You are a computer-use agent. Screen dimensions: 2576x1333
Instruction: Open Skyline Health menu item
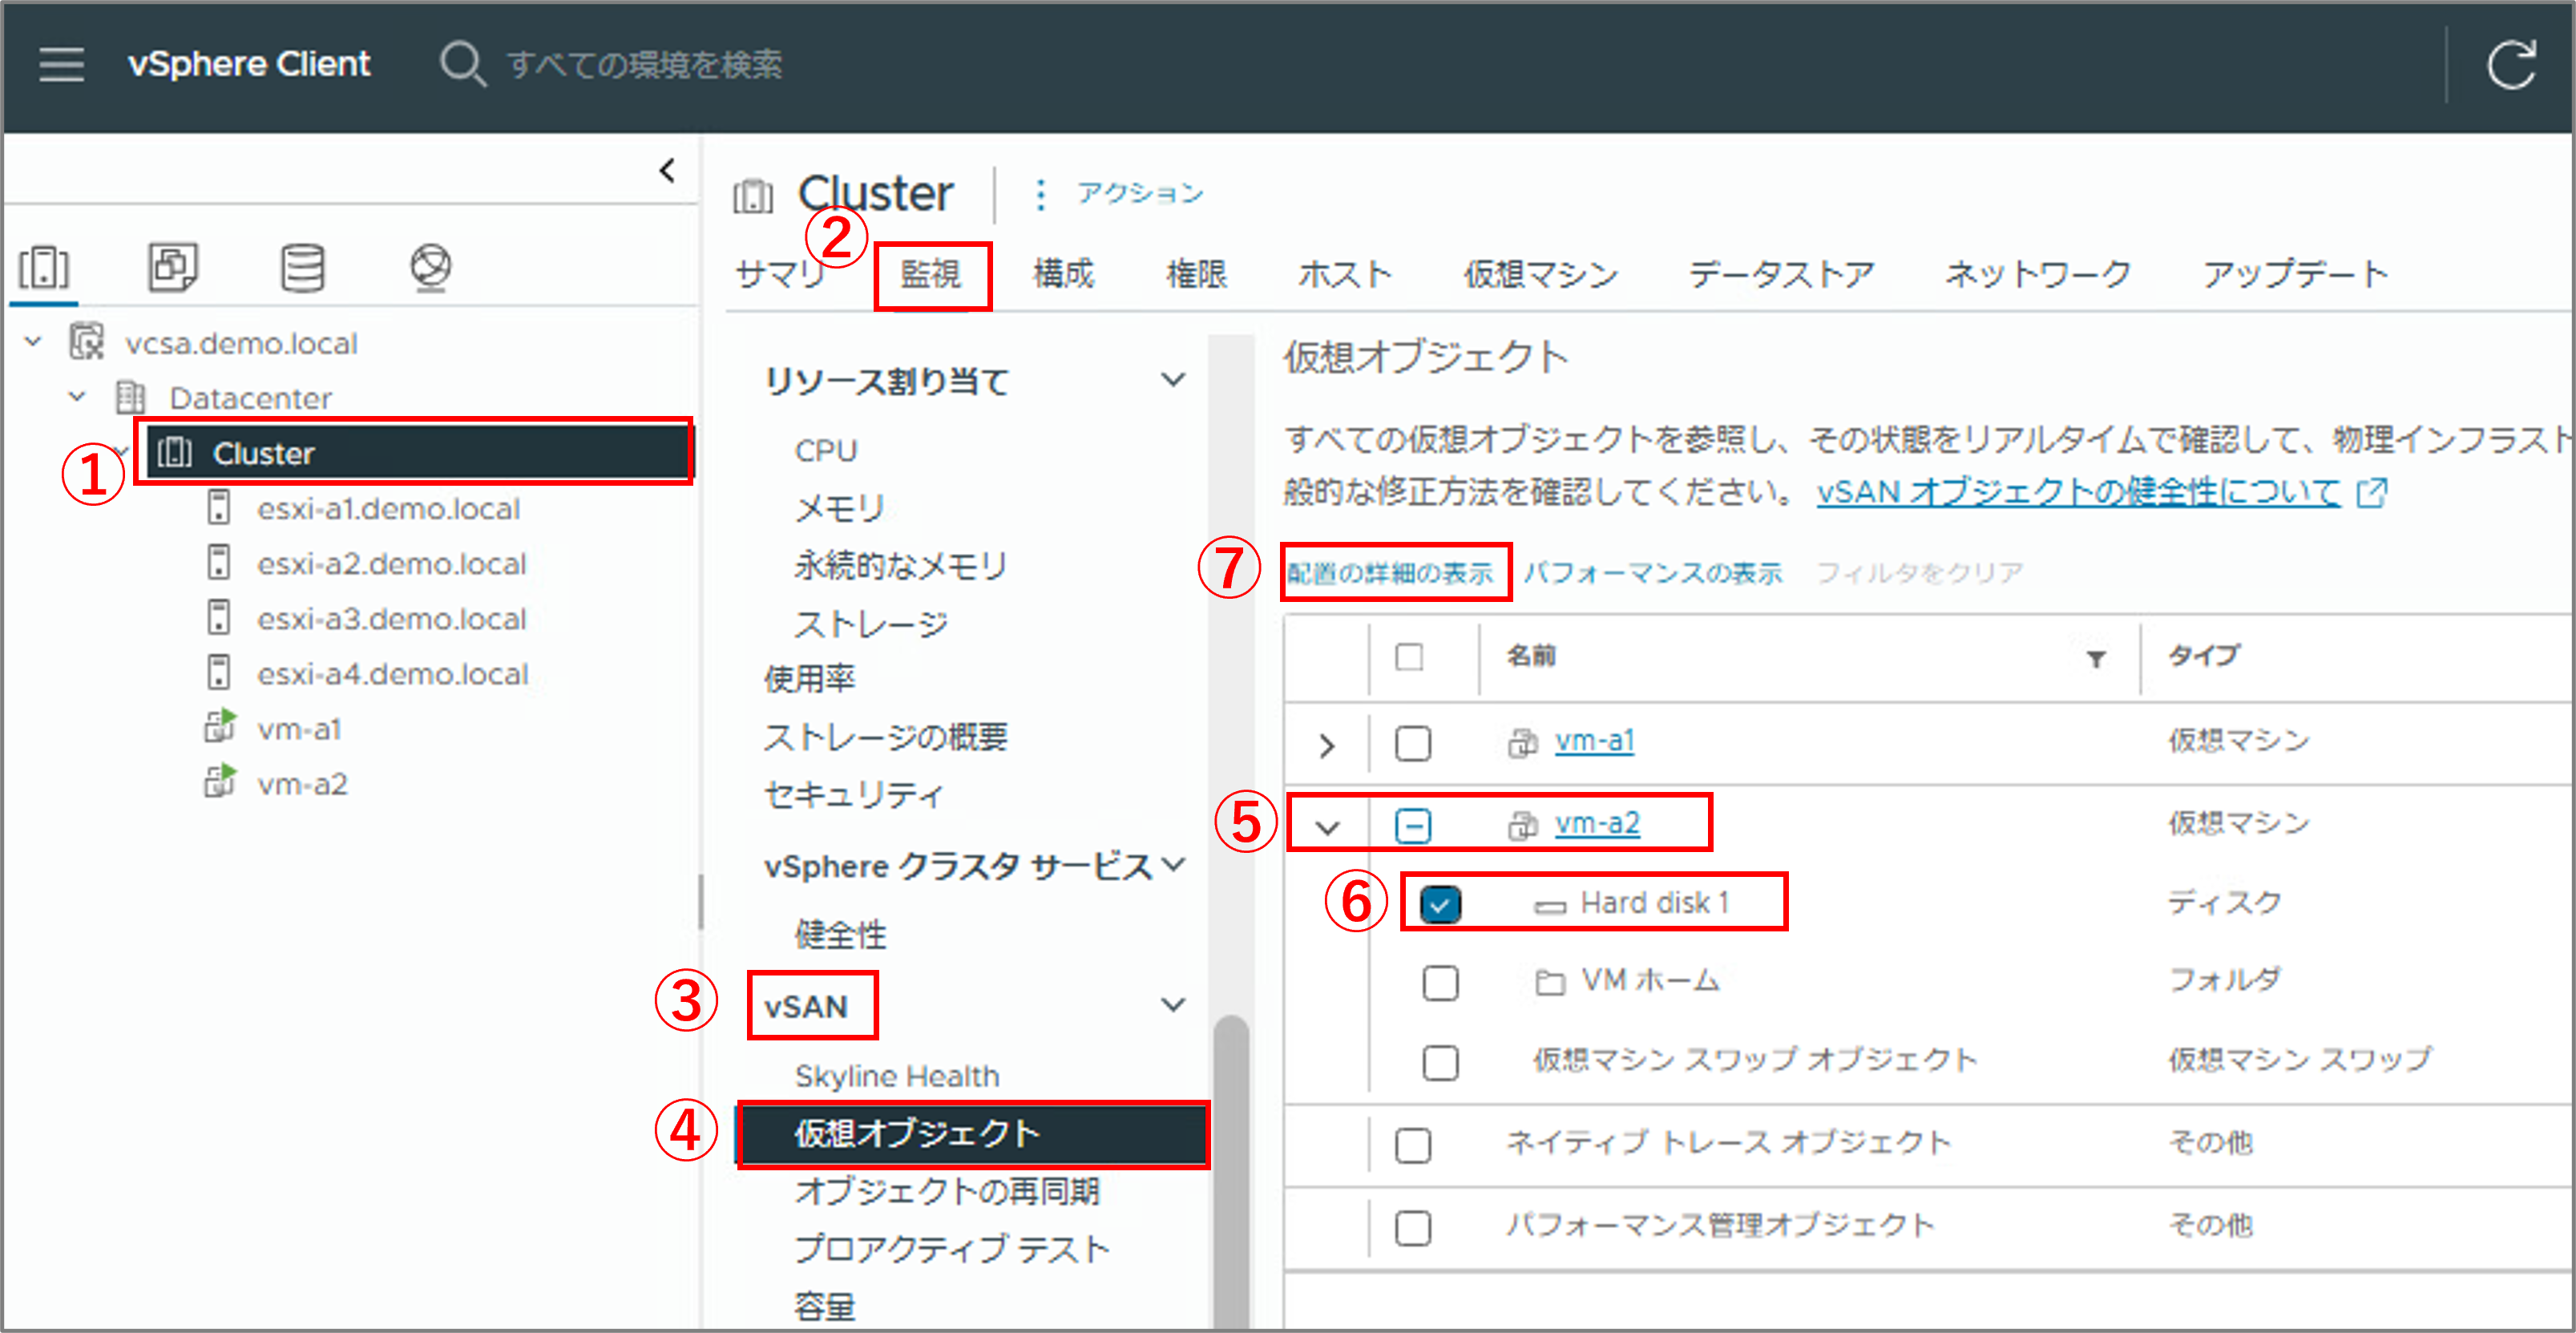(897, 1076)
